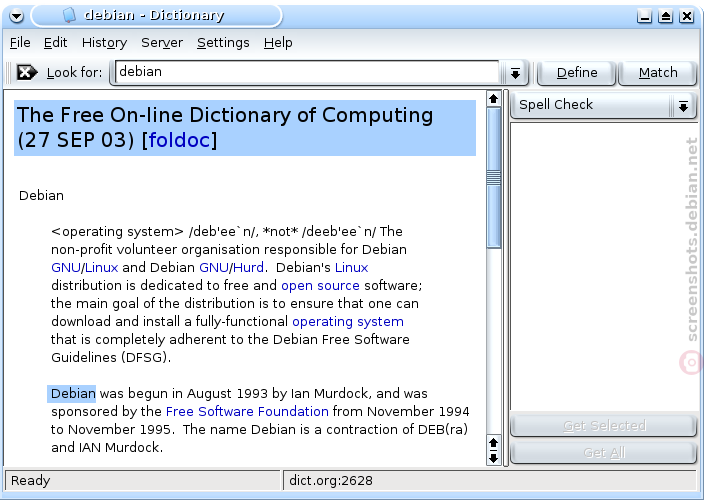Viewport: 704px width, 500px height.
Task: Open the Edit menu
Action: click(55, 43)
